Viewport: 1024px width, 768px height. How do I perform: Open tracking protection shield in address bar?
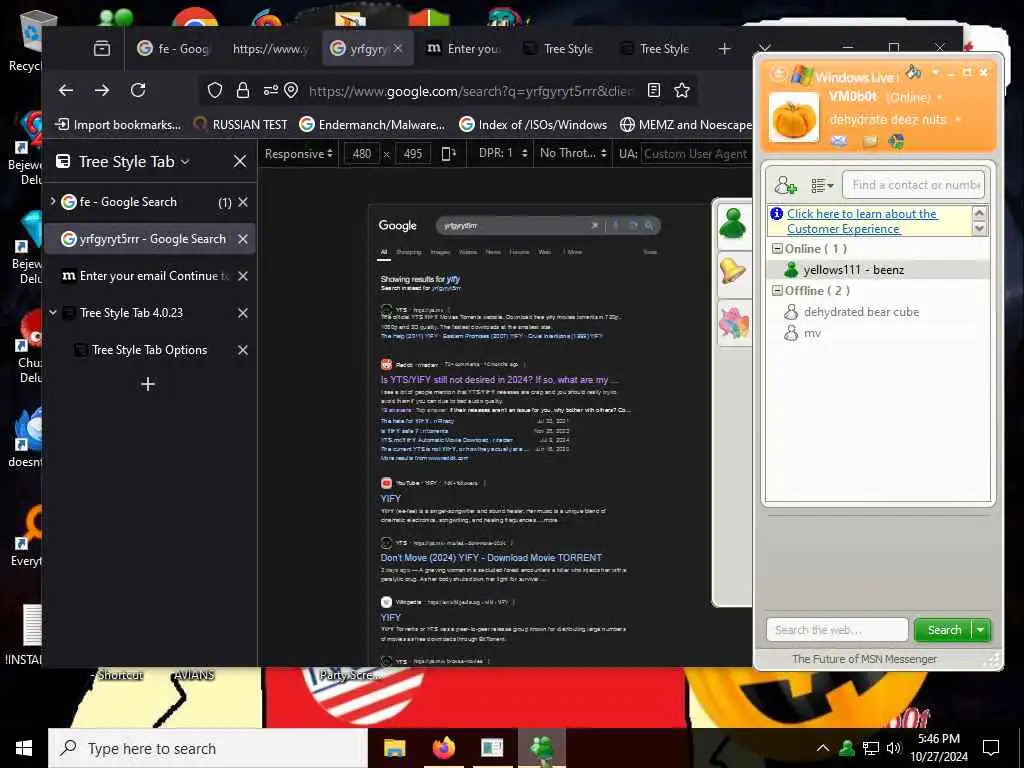coord(215,90)
